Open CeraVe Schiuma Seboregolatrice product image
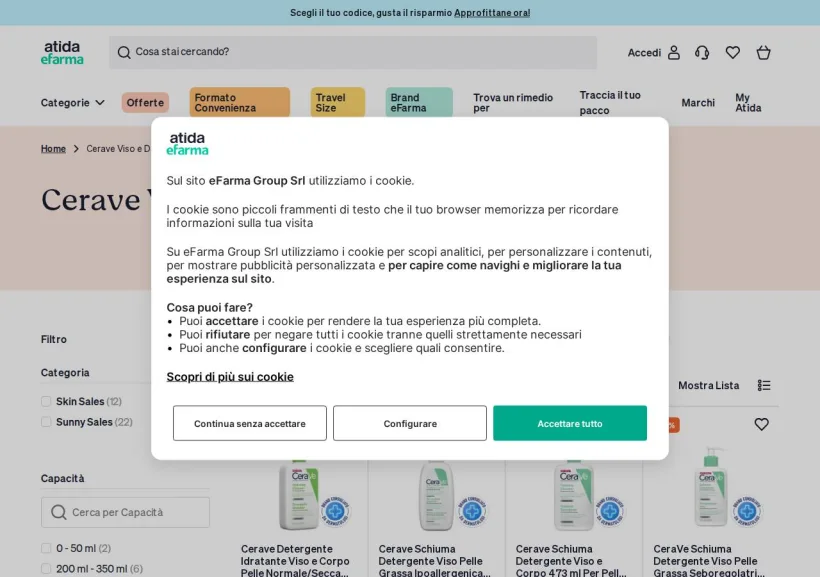 click(x=711, y=487)
